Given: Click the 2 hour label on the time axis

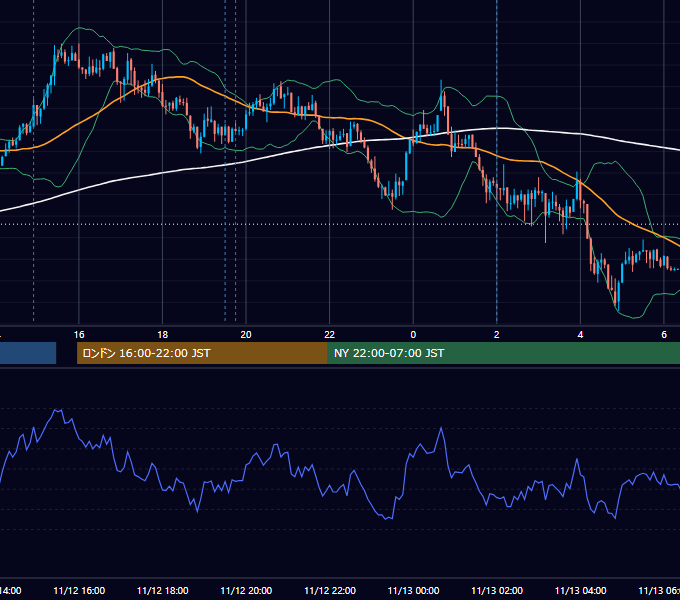Looking at the screenshot, I should point(497,335).
